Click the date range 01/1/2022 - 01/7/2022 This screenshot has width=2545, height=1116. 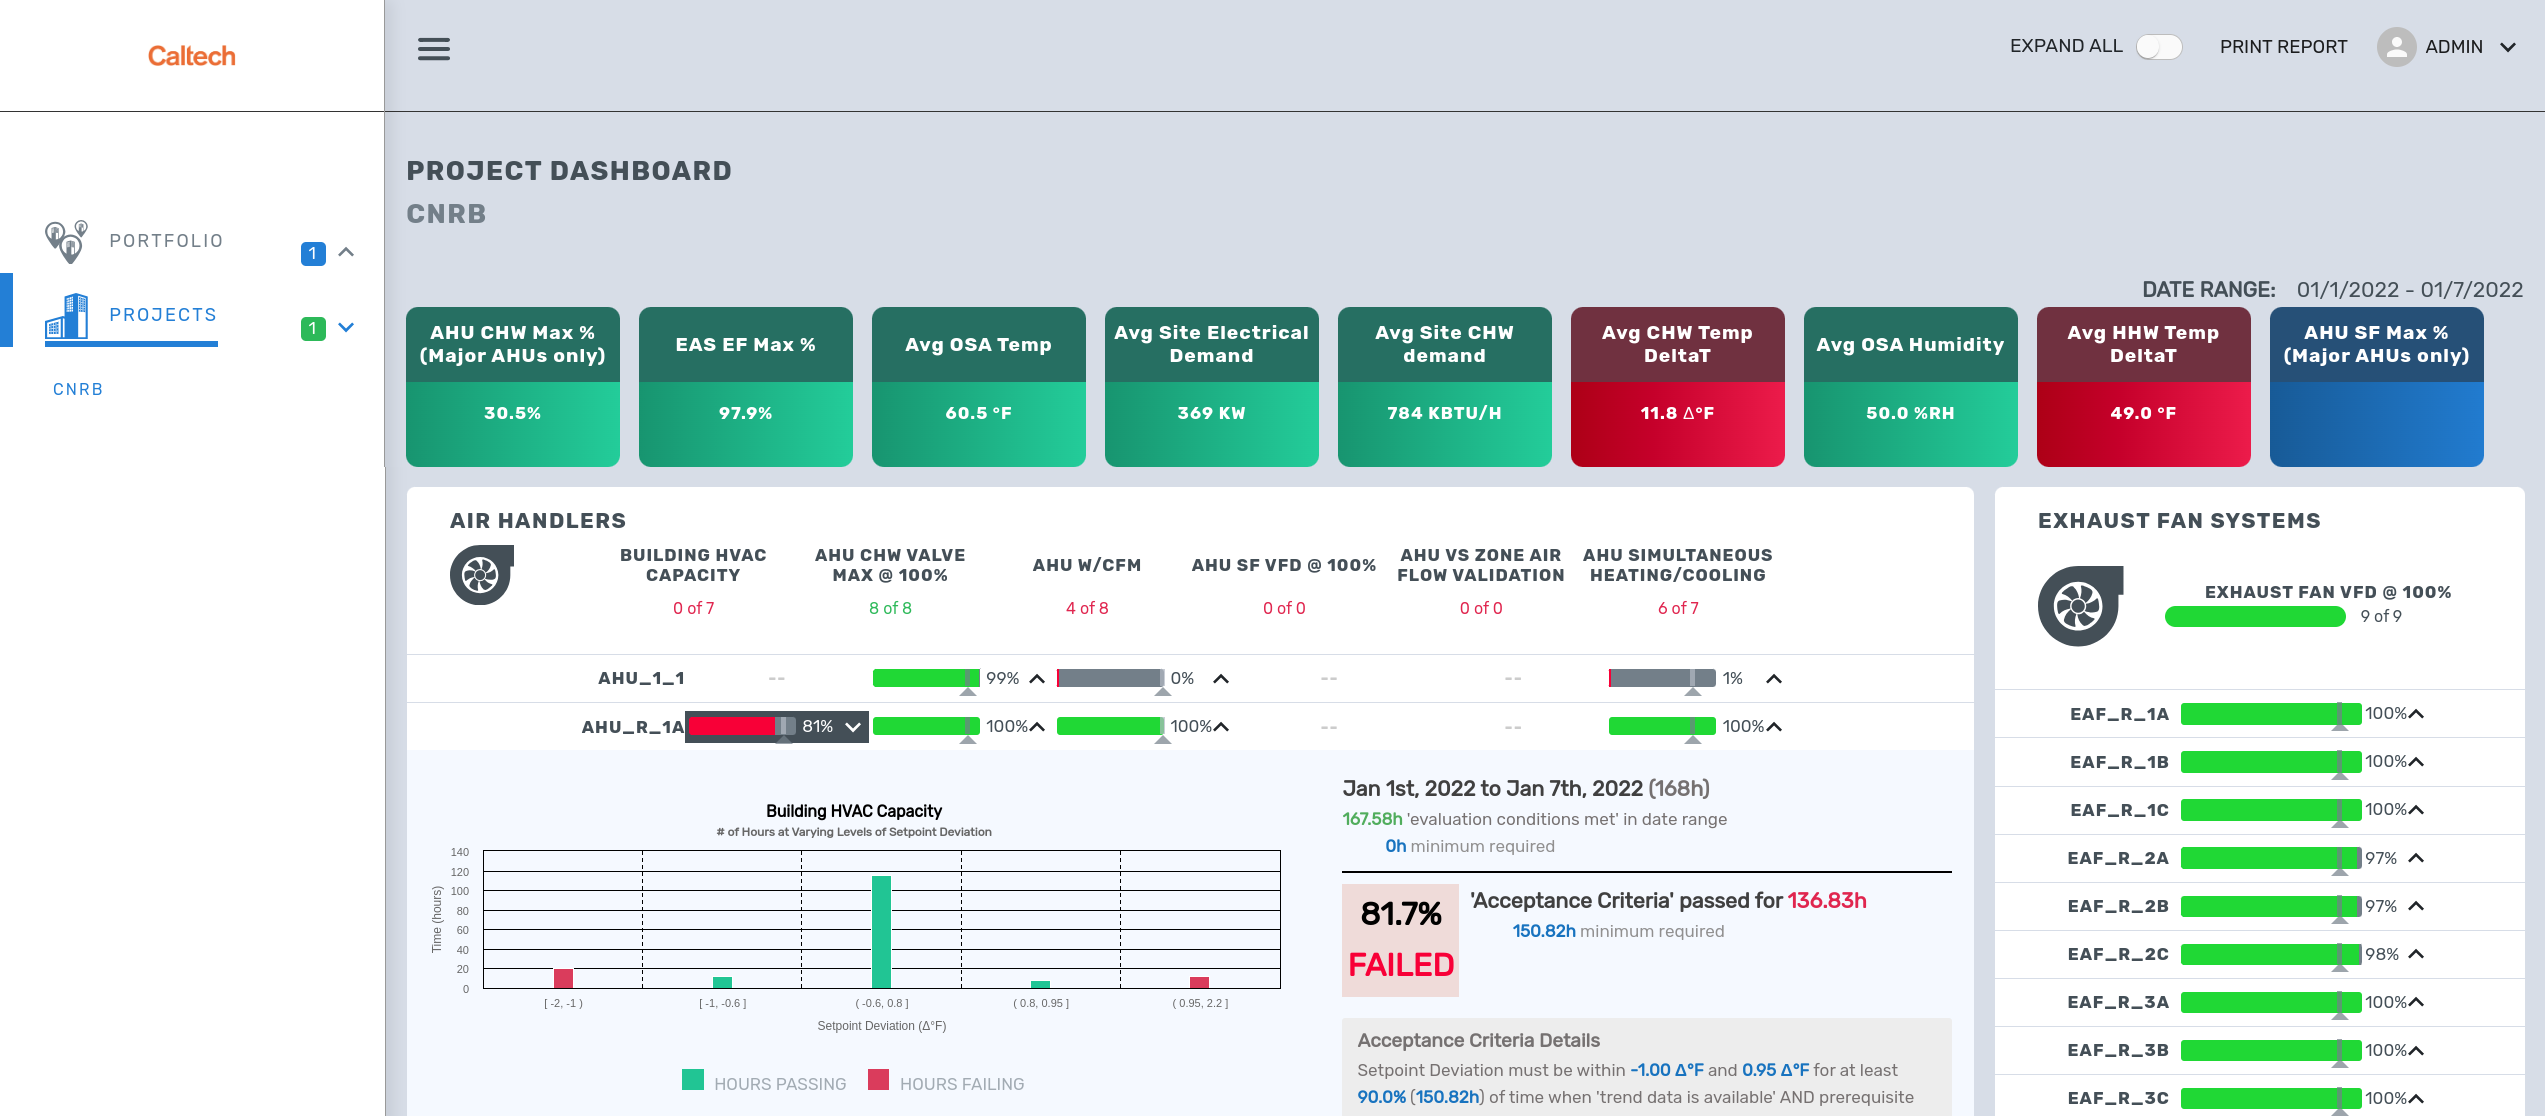2410,290
